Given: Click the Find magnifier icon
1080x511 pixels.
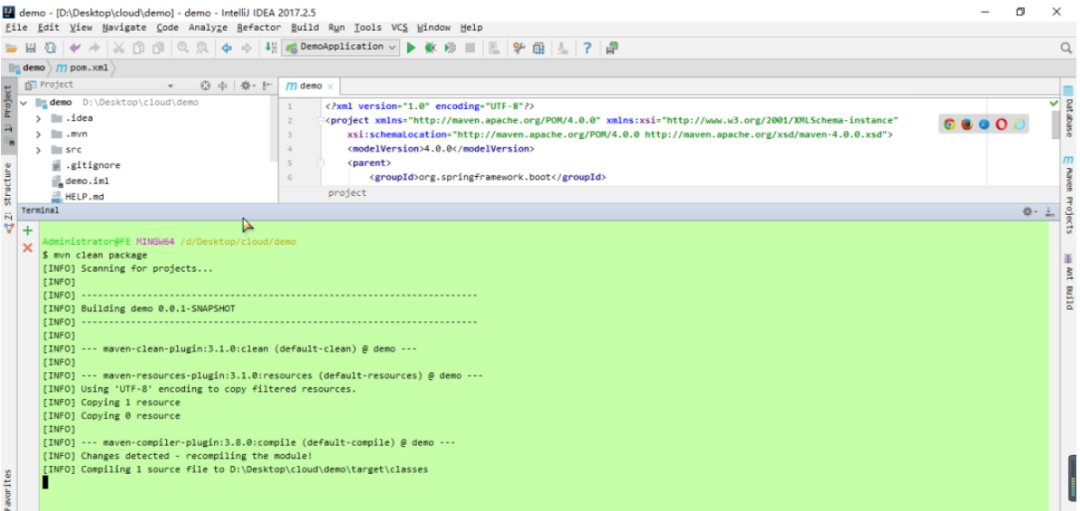Looking at the screenshot, I should 183,48.
